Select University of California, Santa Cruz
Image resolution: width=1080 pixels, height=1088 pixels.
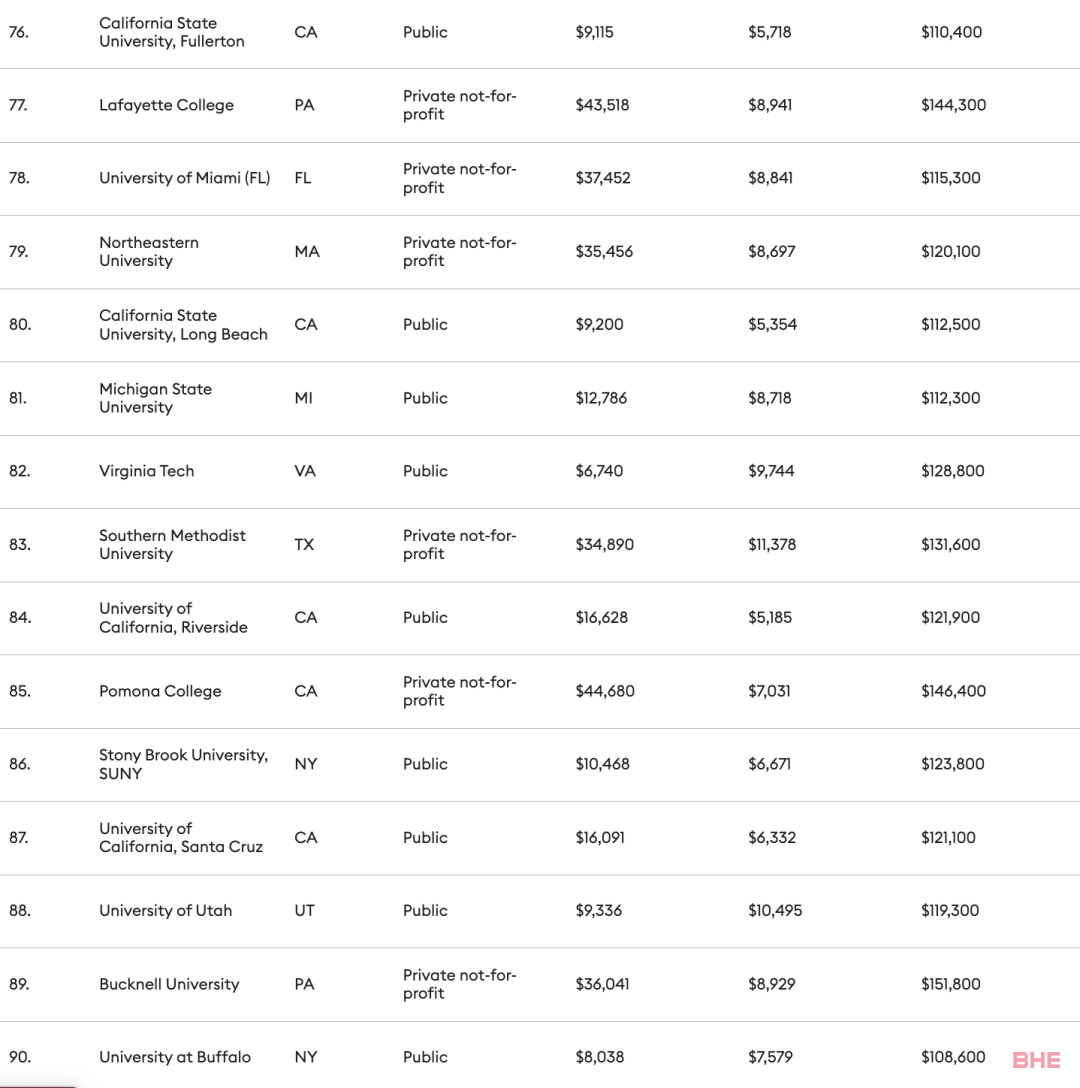pos(181,838)
